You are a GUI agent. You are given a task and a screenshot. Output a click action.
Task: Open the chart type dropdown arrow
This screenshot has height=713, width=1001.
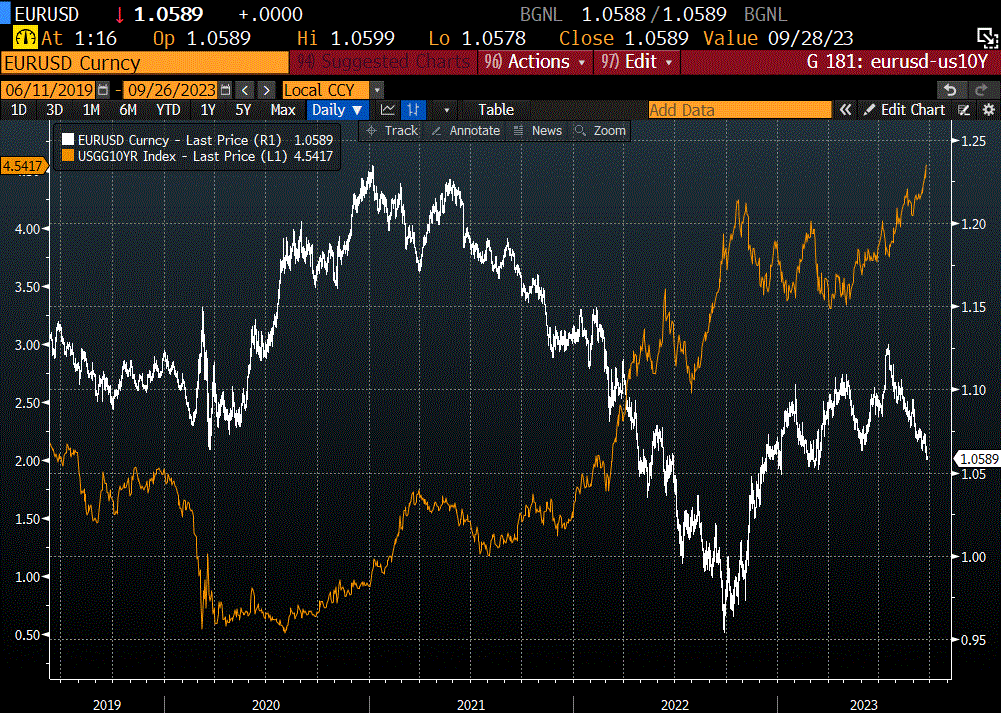446,110
